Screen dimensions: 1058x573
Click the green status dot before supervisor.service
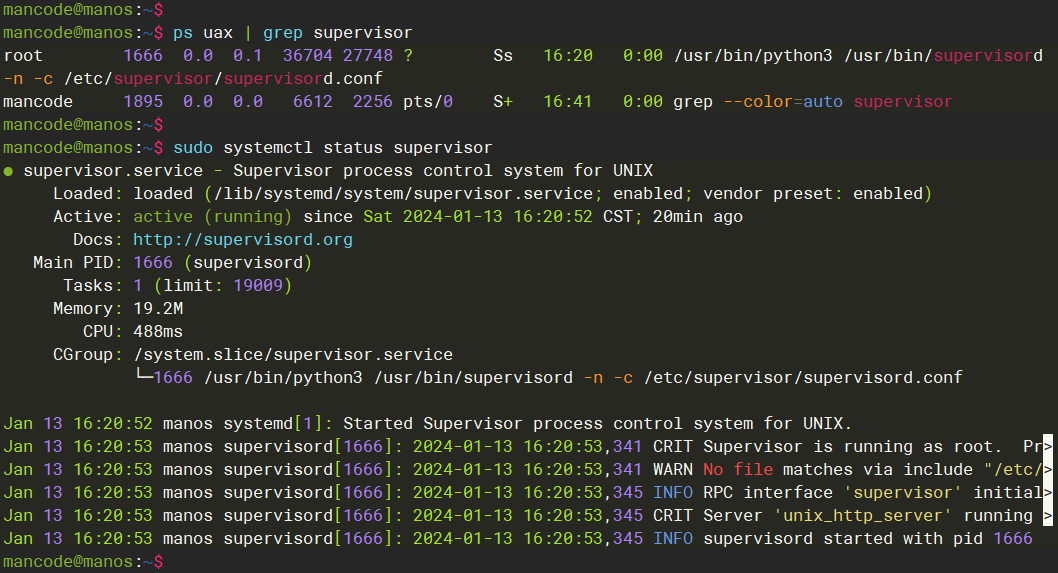pos(9,172)
